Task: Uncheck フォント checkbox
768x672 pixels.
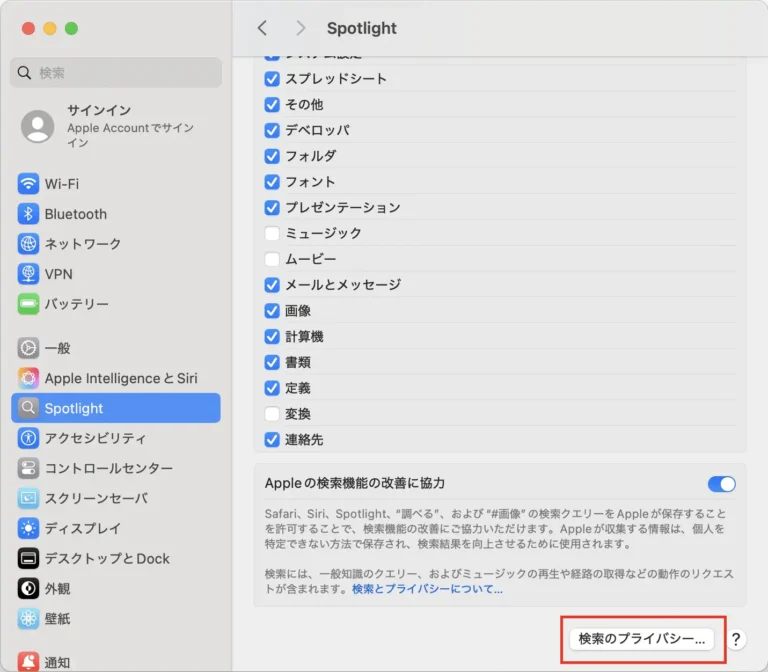Action: [272, 182]
